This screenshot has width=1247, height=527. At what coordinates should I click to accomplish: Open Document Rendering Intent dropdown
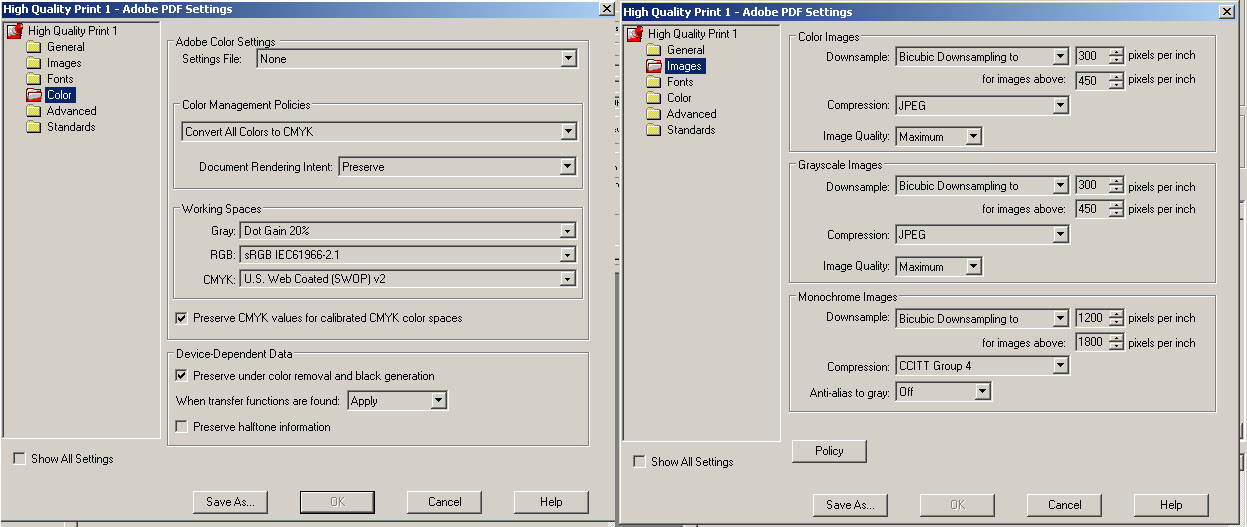pos(458,167)
